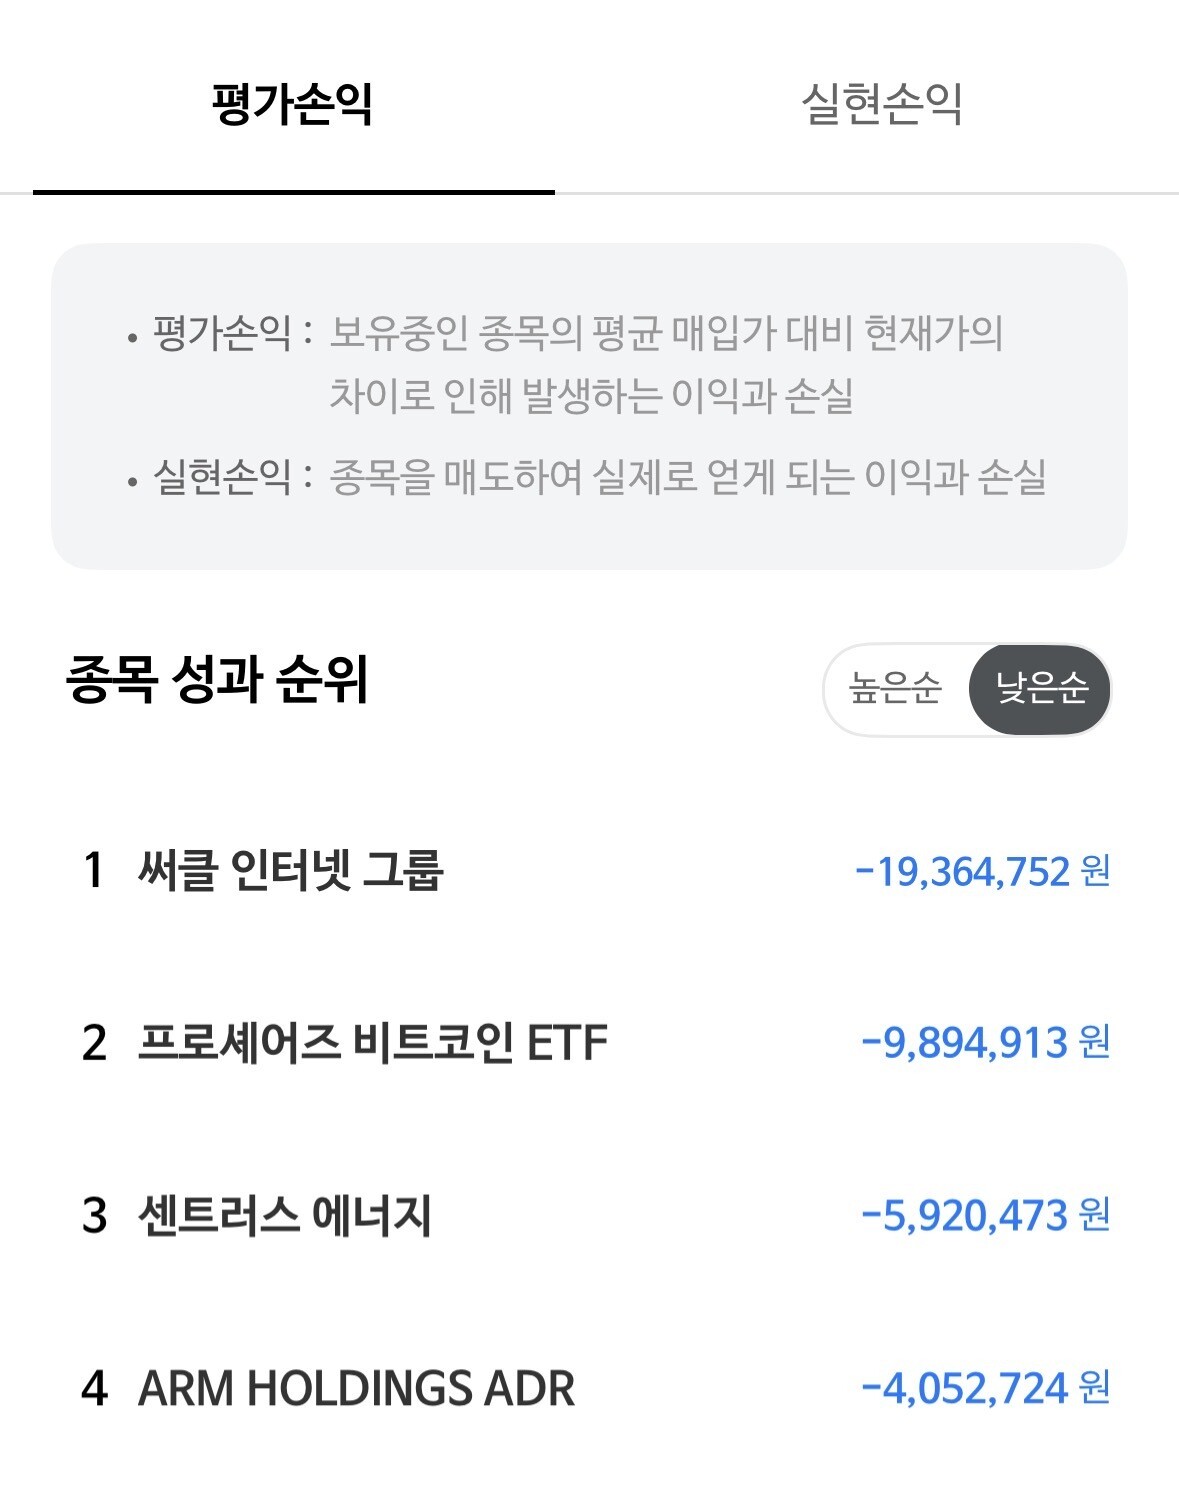Tap the -19,364,752 원 loss amount
Viewport: 1179px width, 1511px height.
pyautogui.click(x=982, y=872)
